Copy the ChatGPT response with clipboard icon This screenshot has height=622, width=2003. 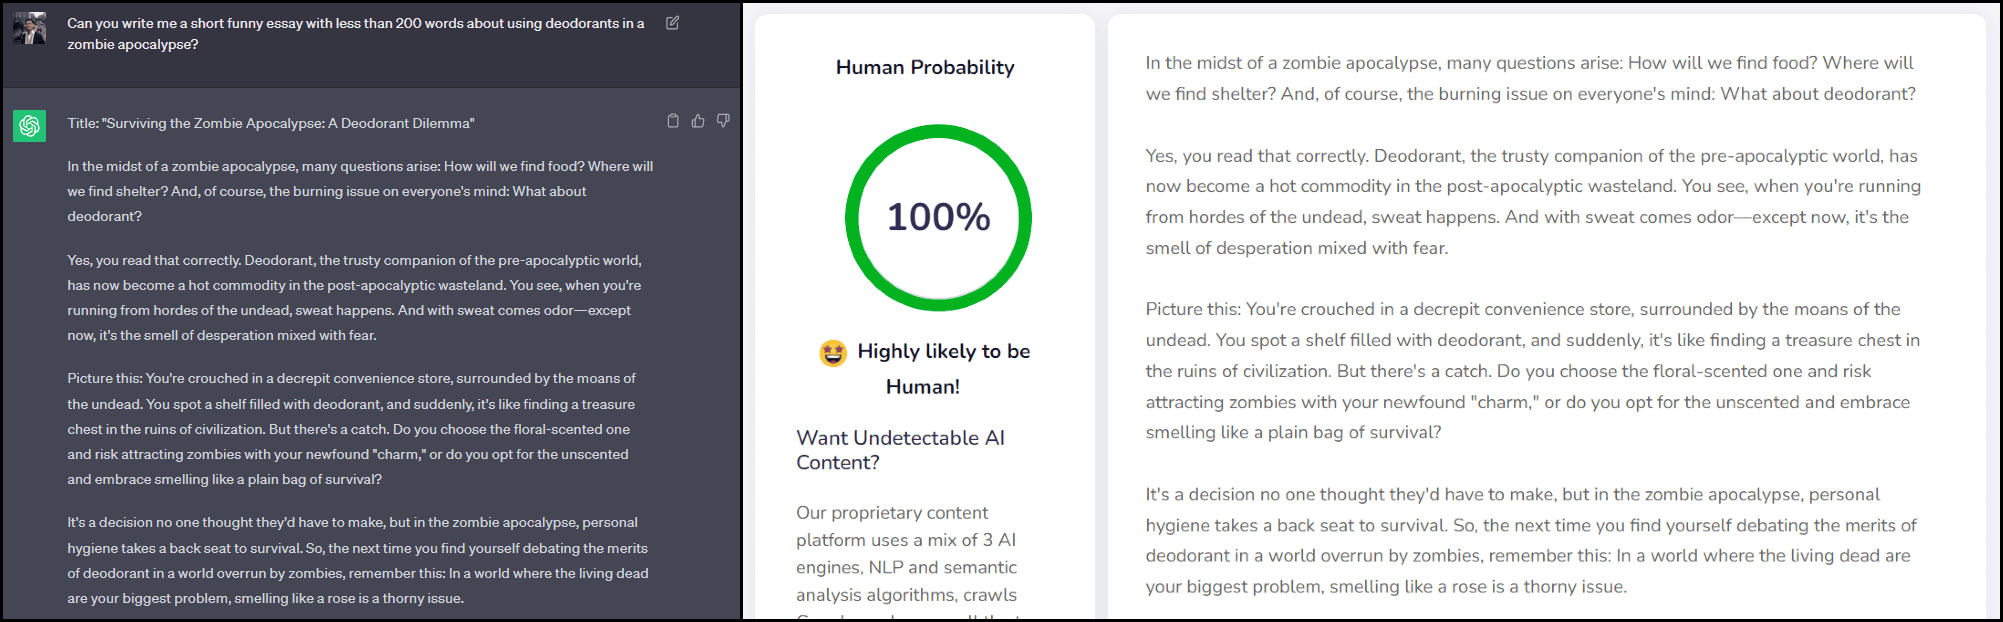tap(673, 121)
